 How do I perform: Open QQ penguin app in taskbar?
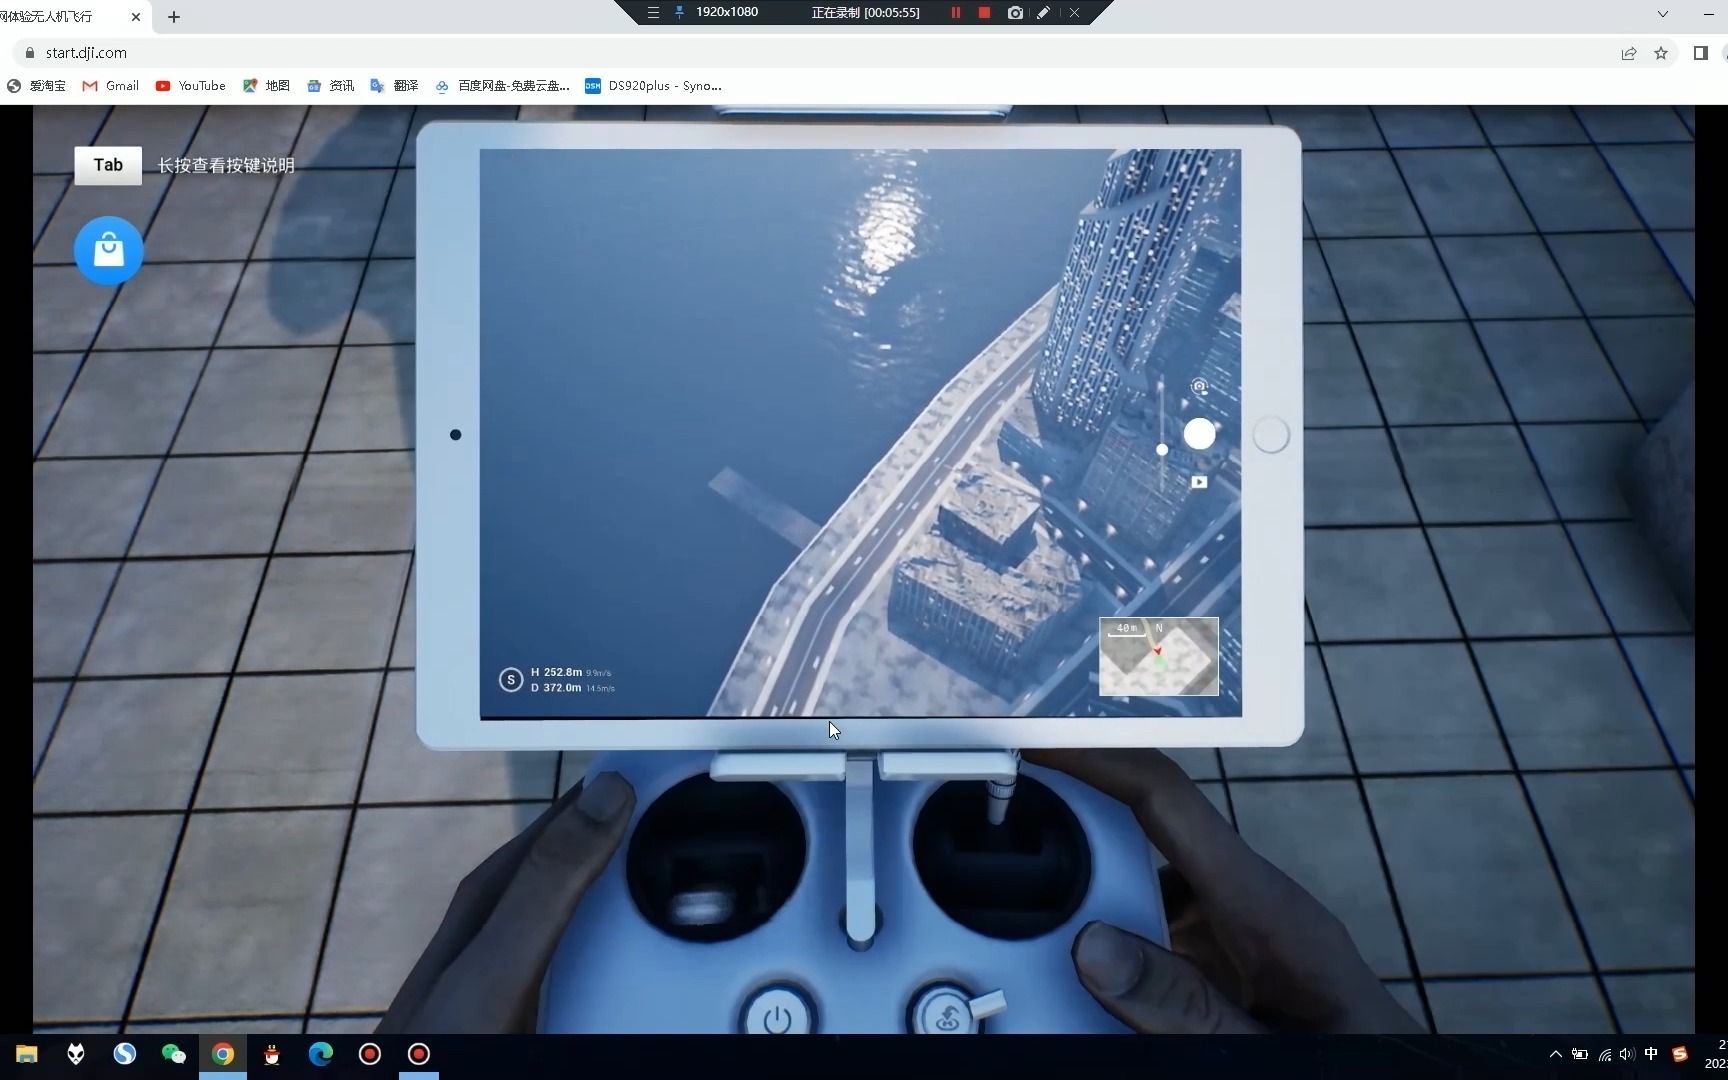(272, 1054)
